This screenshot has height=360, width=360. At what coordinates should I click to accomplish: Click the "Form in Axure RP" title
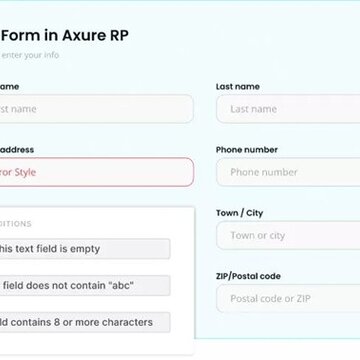(x=65, y=35)
